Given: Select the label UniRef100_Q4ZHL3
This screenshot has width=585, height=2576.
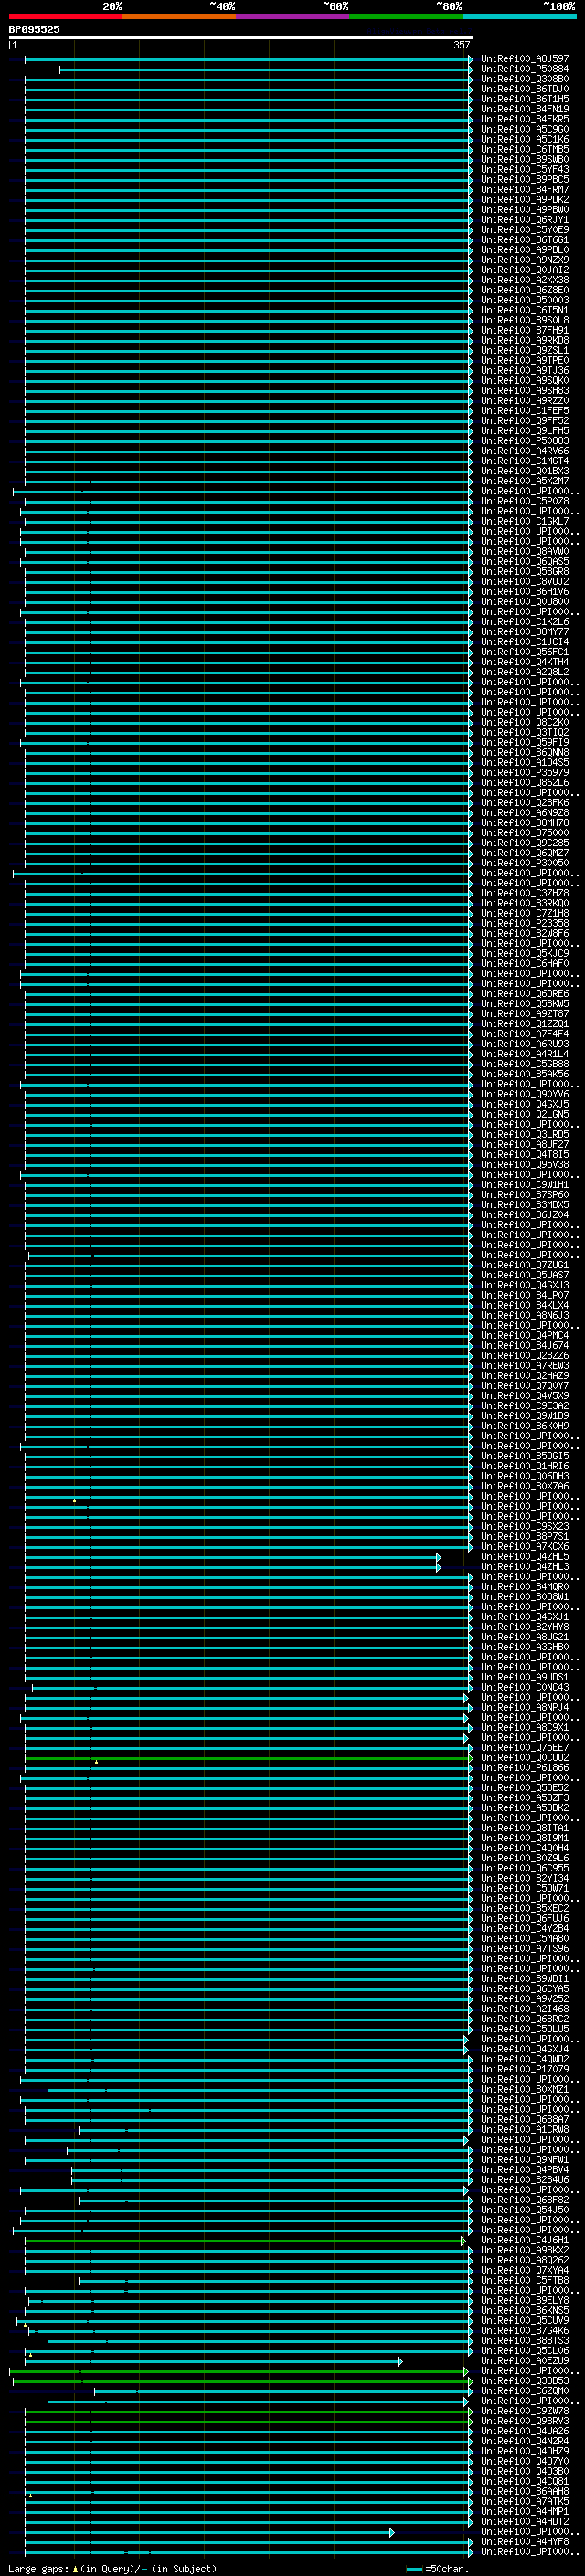Looking at the screenshot, I should 525,1567.
